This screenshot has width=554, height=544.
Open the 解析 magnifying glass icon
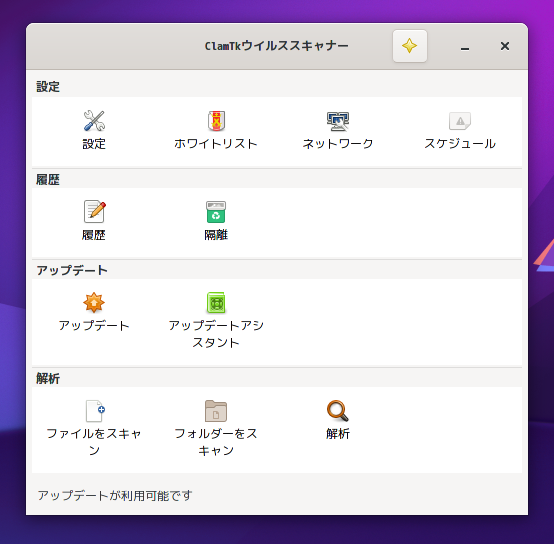(x=338, y=410)
